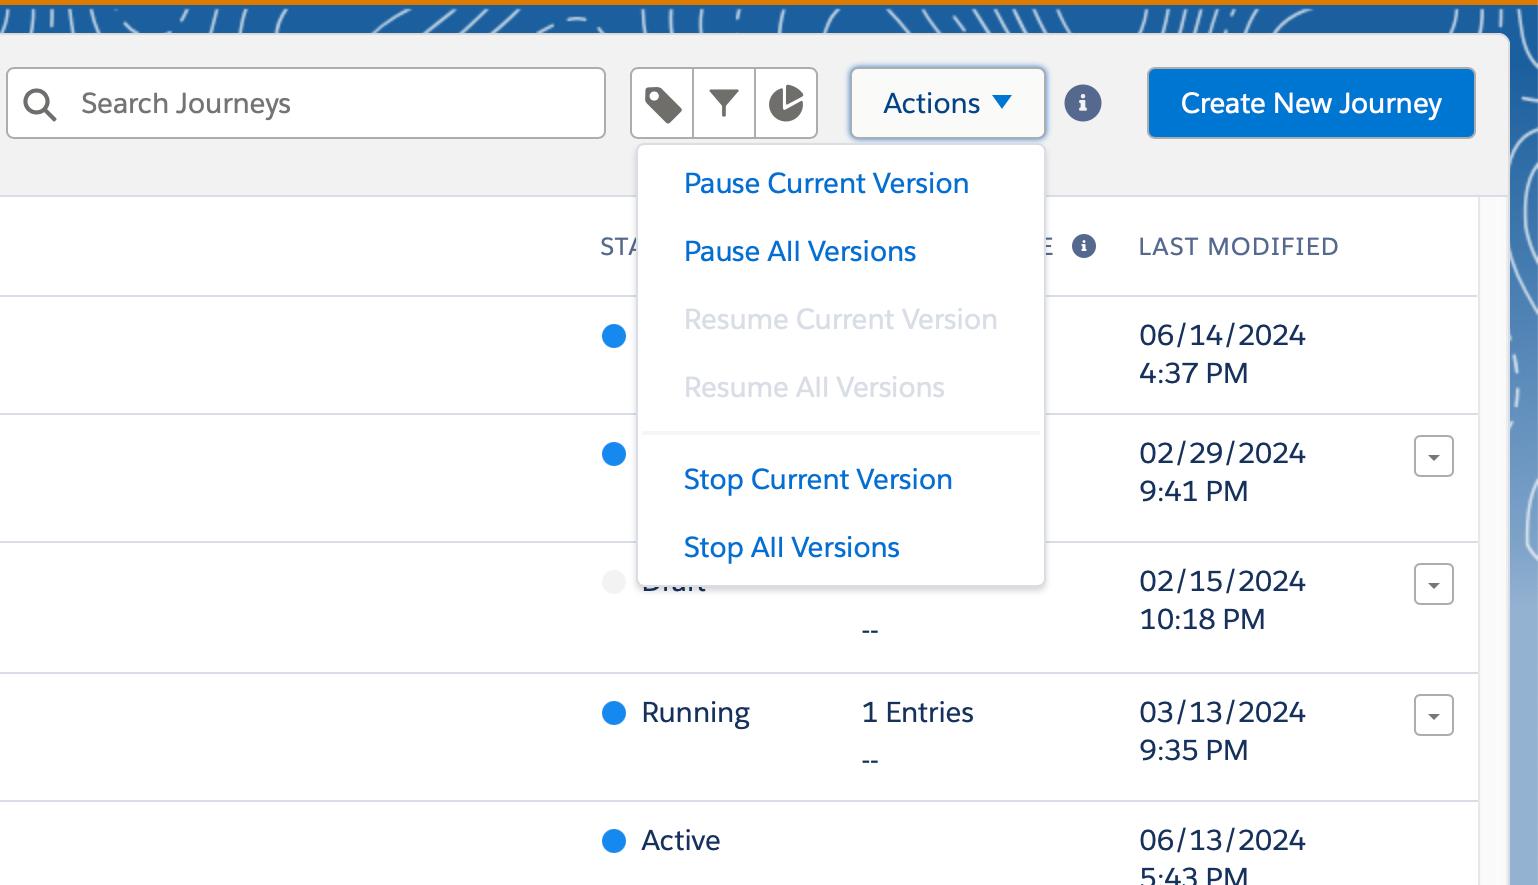Click info icon next to Actions
Screen dimensions: 1538x885
(1083, 103)
